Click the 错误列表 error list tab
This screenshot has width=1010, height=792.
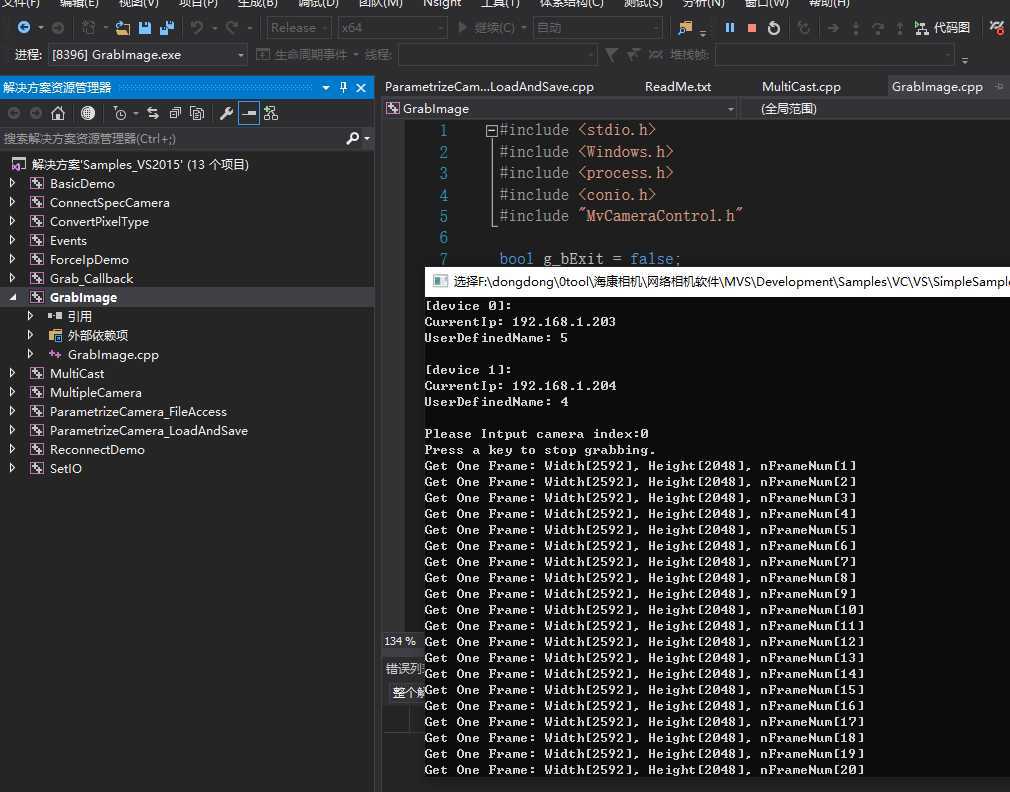pos(405,668)
